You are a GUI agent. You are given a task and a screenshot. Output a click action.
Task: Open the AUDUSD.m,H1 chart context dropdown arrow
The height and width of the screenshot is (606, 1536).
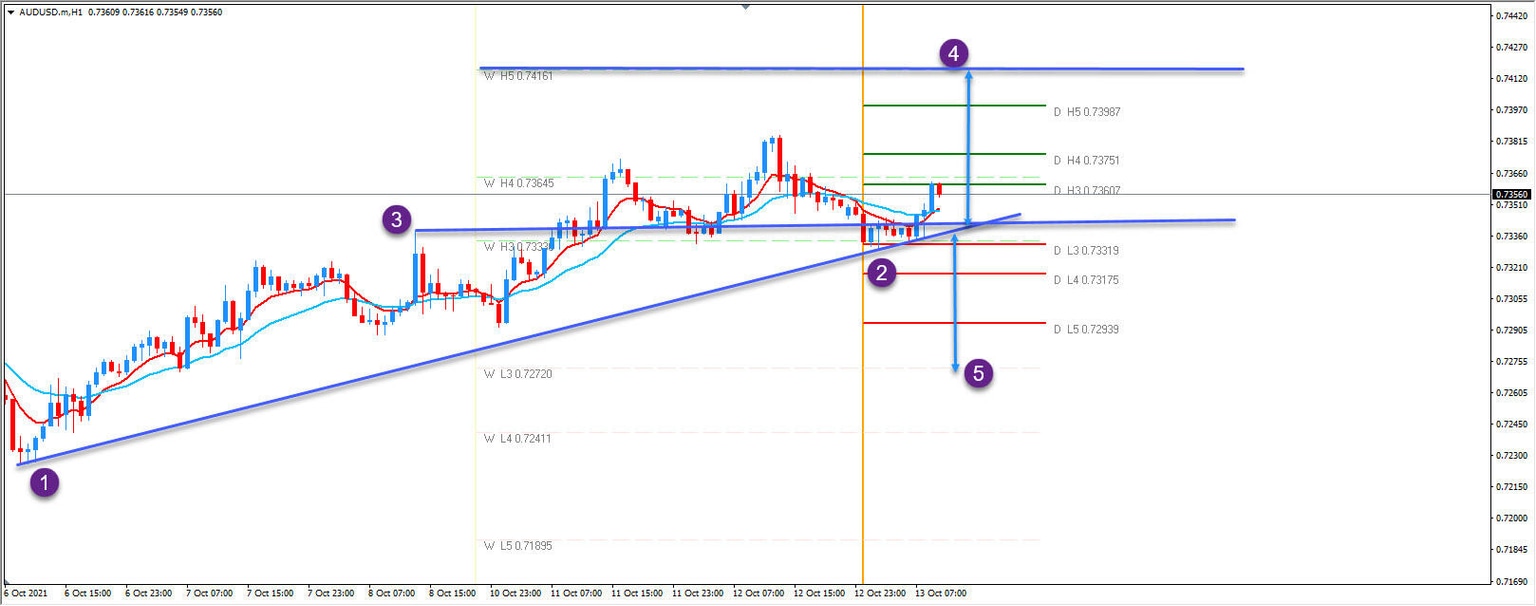10,12
